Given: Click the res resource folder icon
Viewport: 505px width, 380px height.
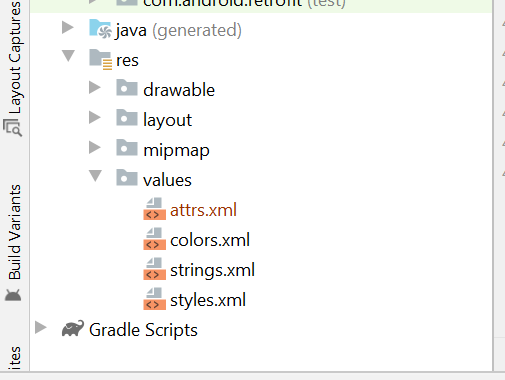Looking at the screenshot, I should tap(100, 59).
